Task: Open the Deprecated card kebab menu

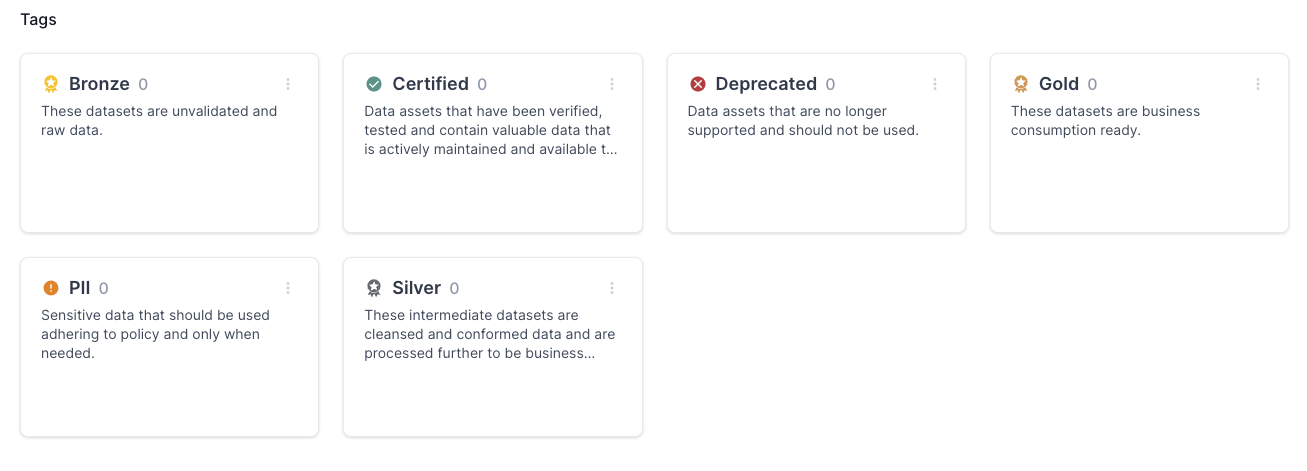Action: pyautogui.click(x=935, y=84)
